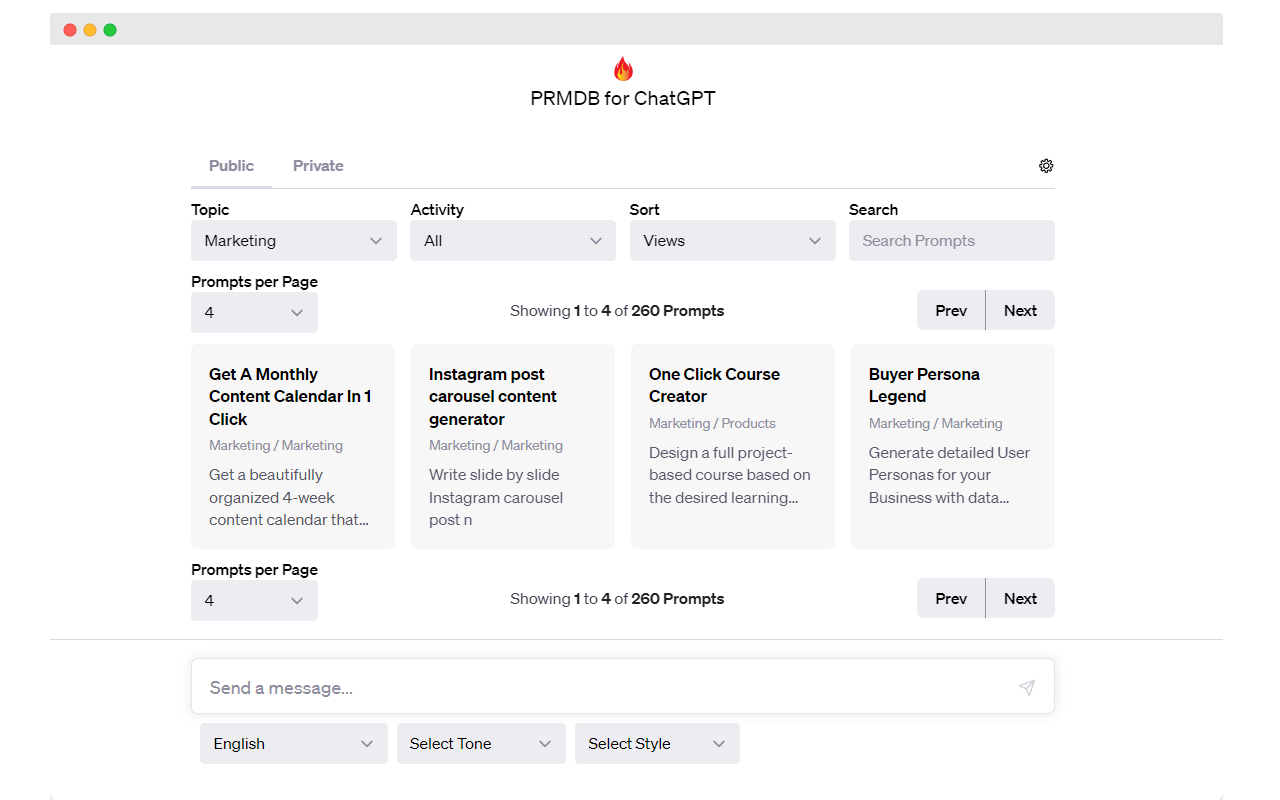Viewport: 1280px width, 800px height.
Task: Open the Activity dropdown set to All
Action: [512, 241]
